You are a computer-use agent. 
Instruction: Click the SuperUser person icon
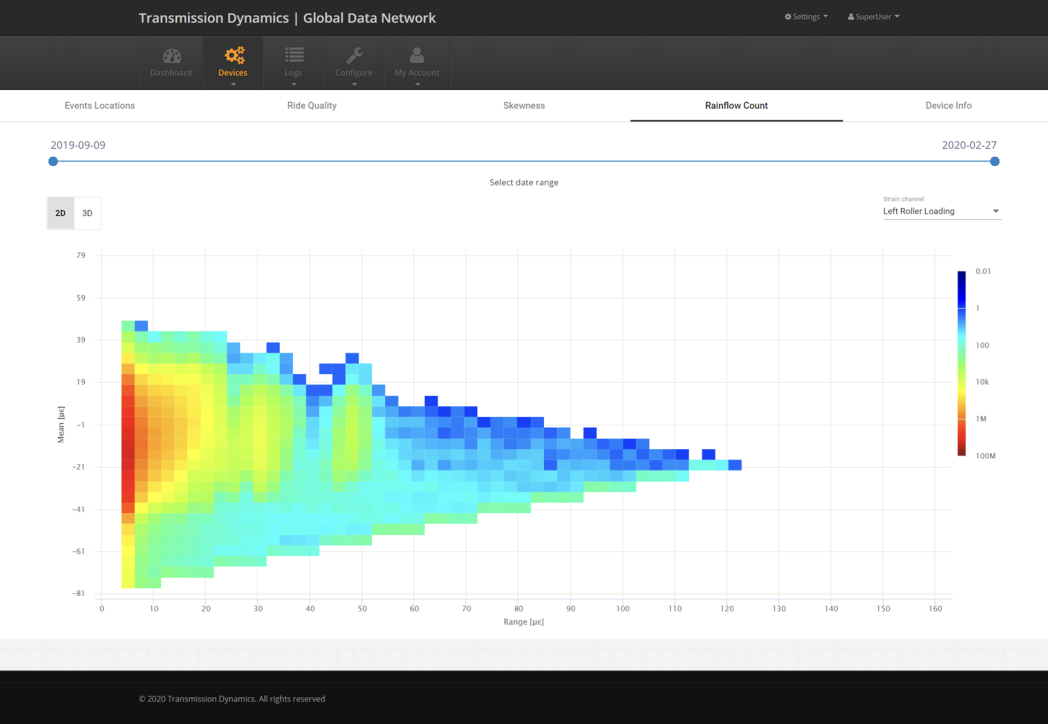point(850,16)
